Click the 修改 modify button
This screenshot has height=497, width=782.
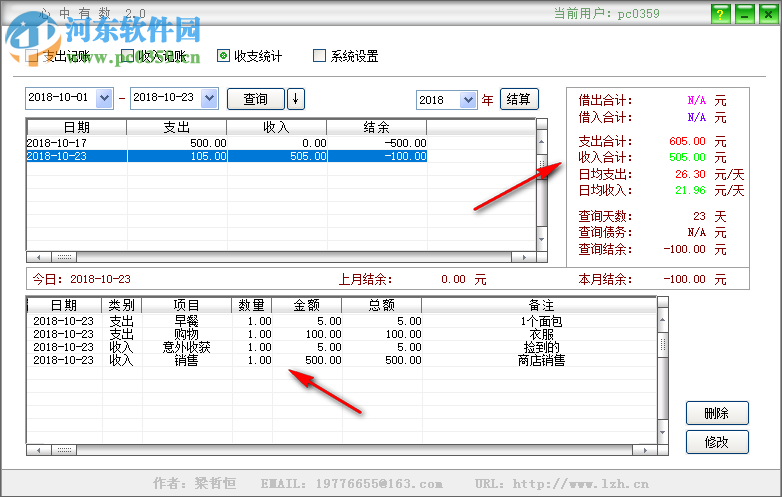717,442
